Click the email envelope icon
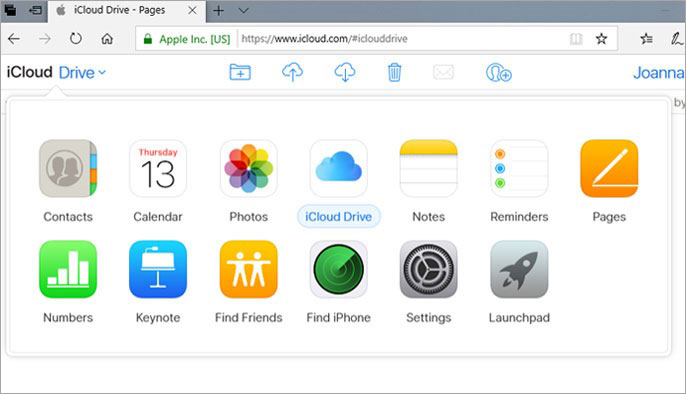Screen dimensions: 686x394 (443, 72)
